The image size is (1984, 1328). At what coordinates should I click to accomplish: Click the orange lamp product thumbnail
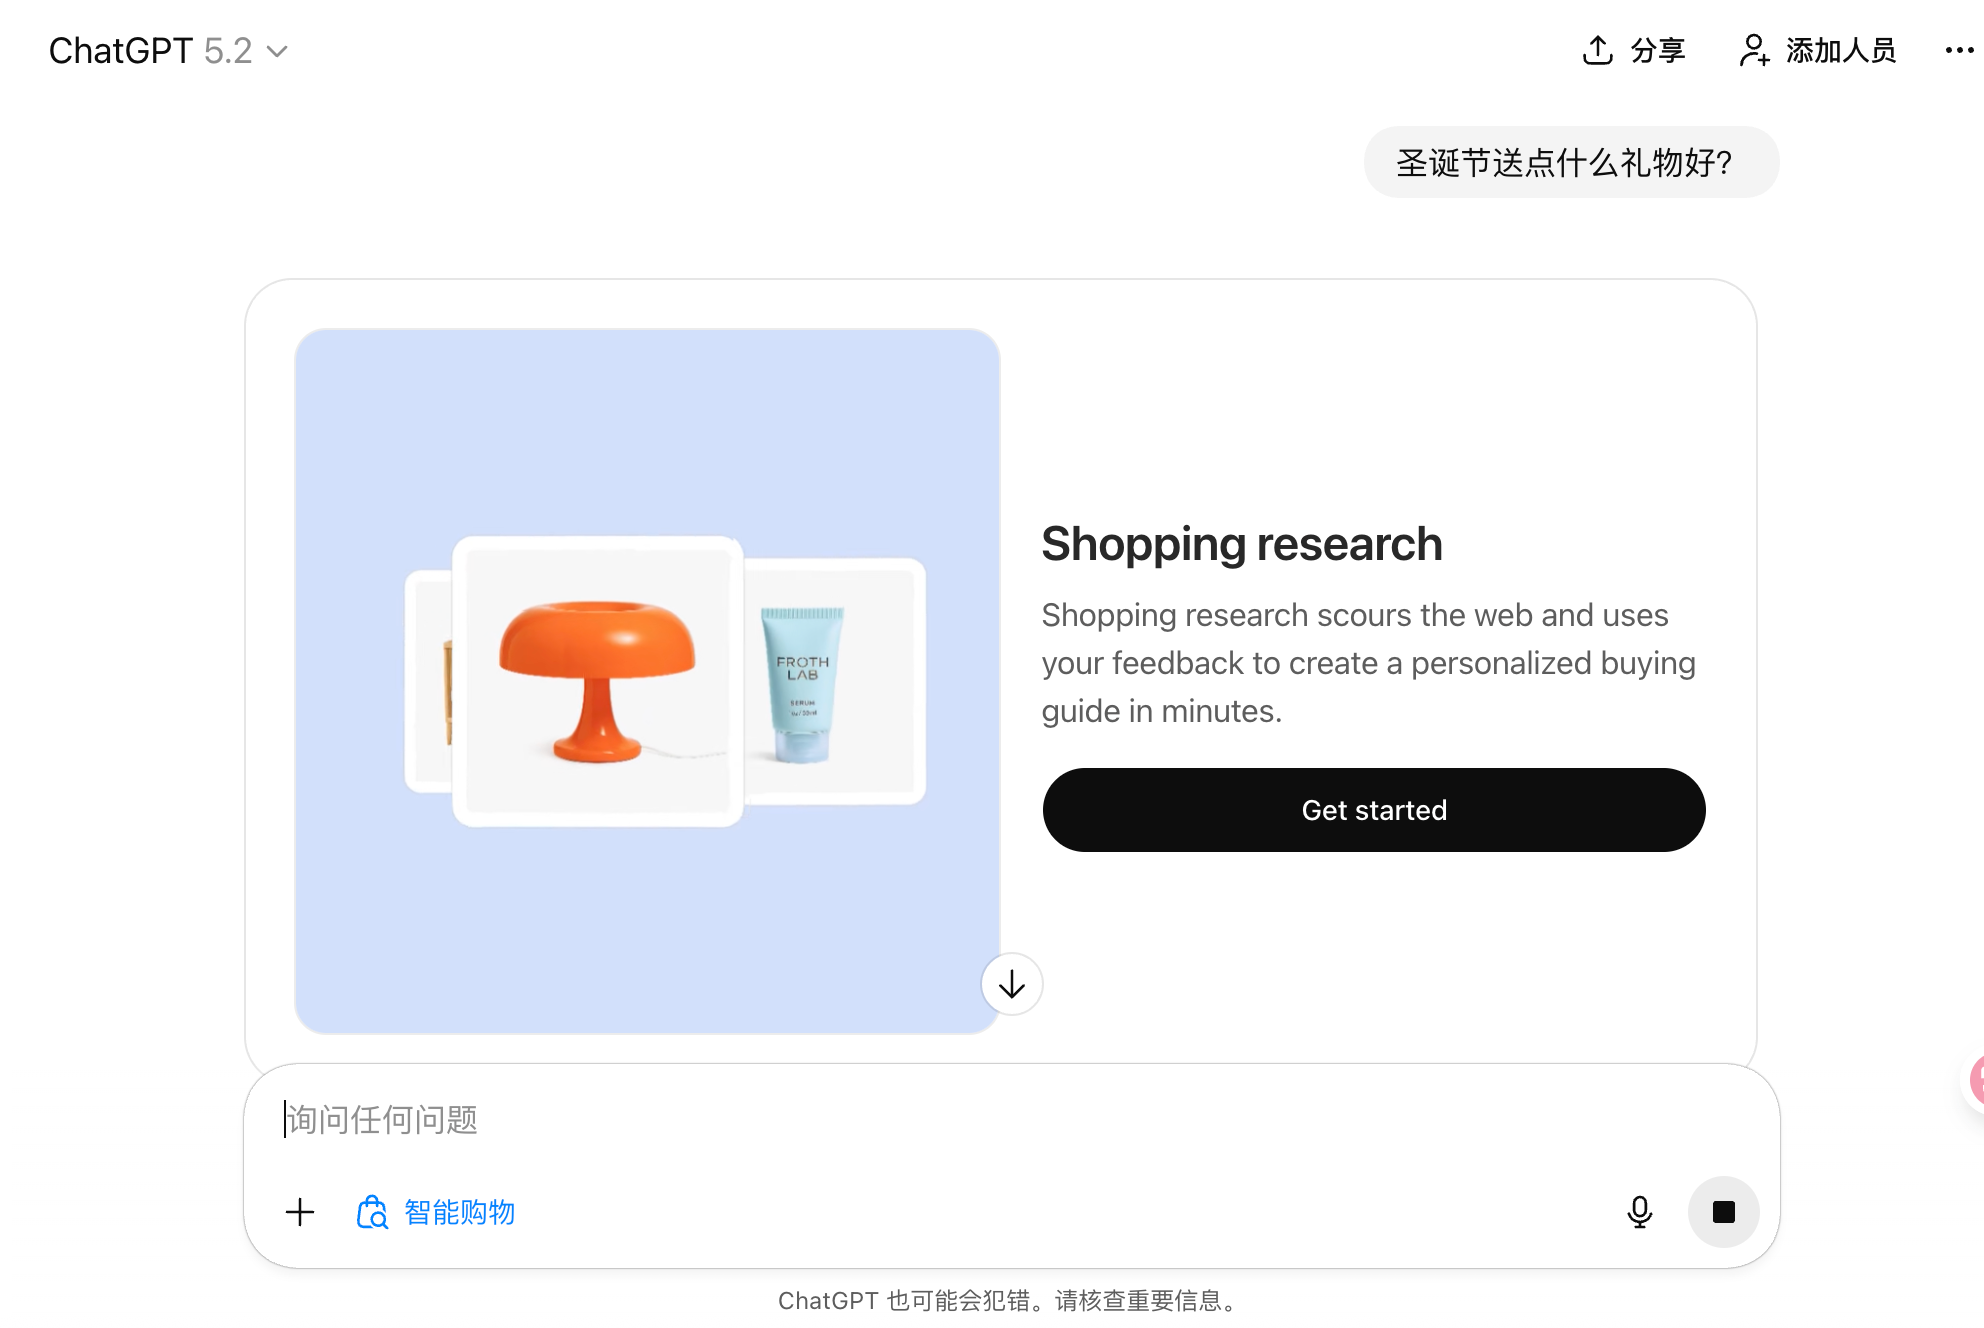coord(597,682)
